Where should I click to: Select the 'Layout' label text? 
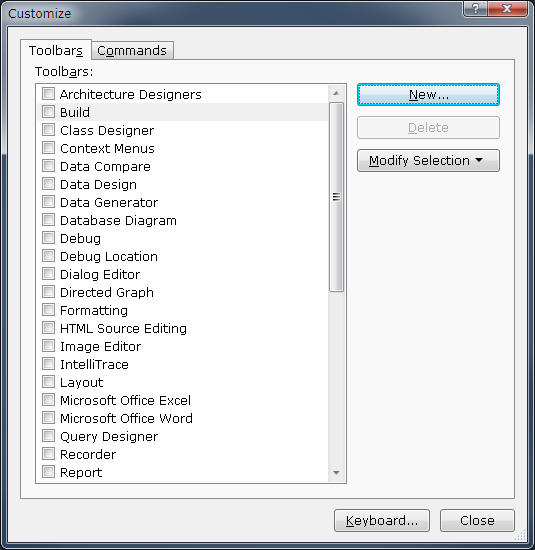coord(81,383)
